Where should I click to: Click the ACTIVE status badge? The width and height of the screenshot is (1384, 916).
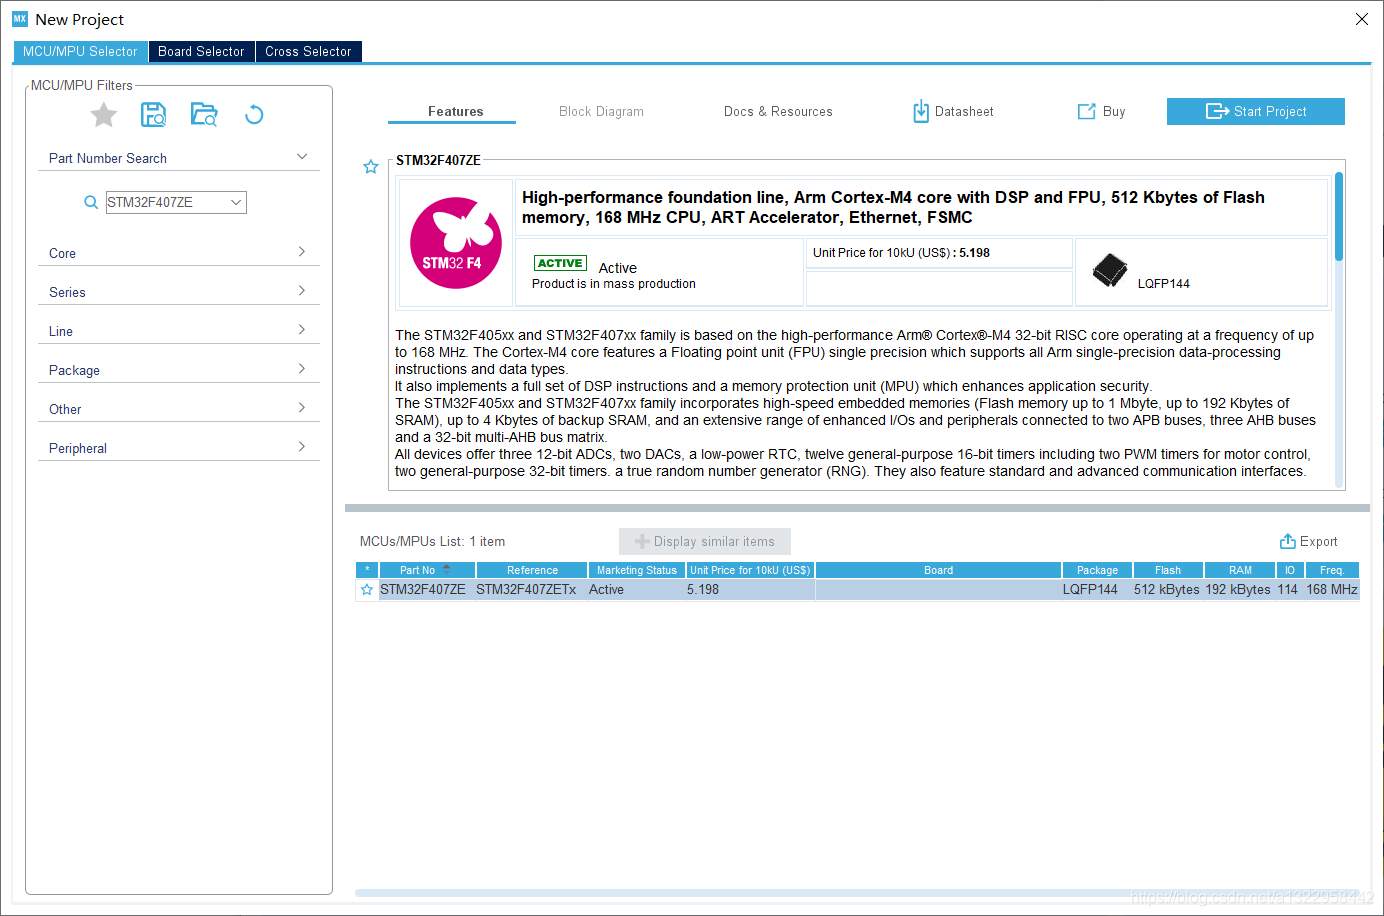(560, 263)
